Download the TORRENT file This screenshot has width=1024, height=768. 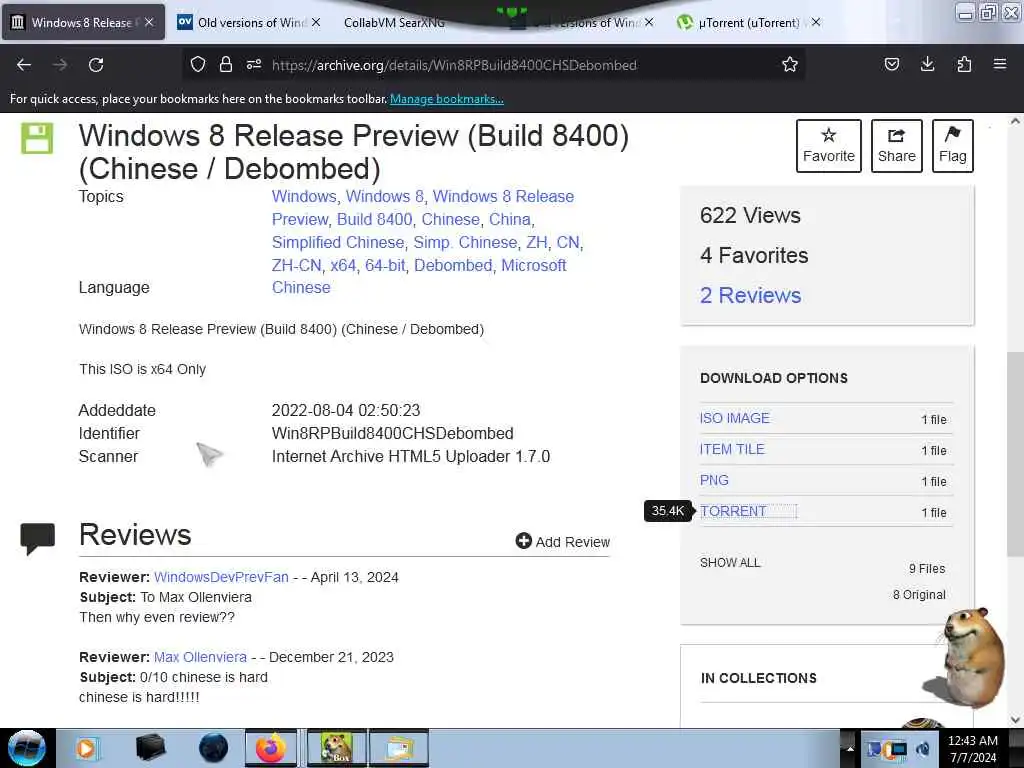click(x=733, y=511)
